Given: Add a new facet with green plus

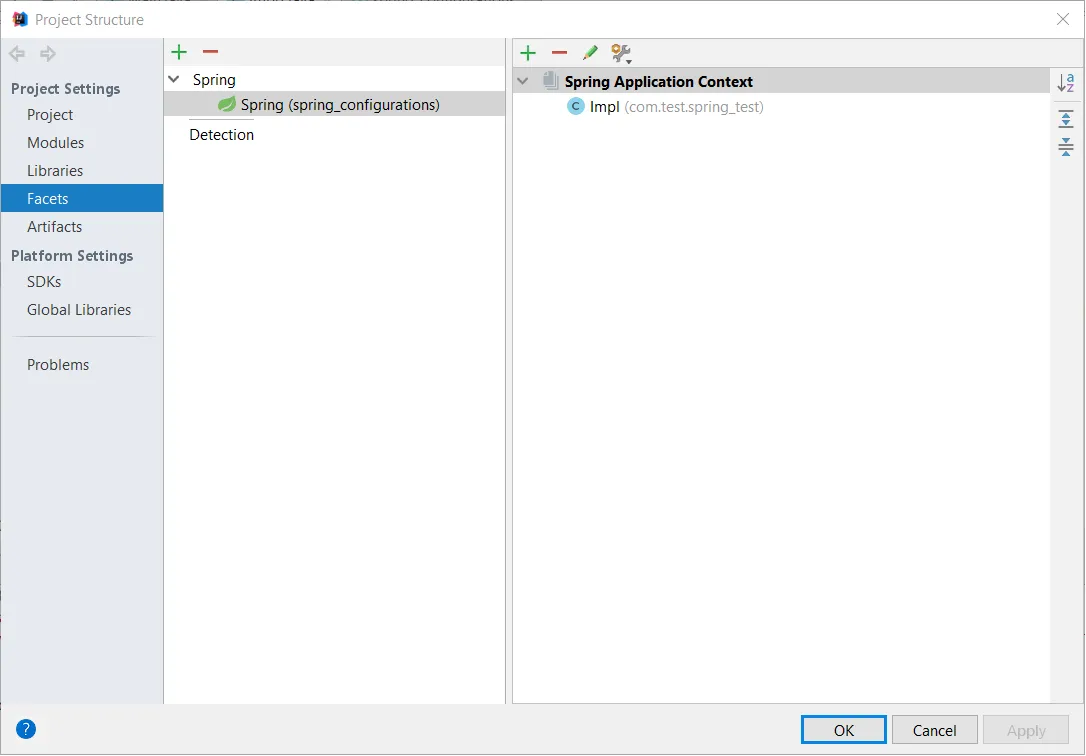Looking at the screenshot, I should point(179,52).
